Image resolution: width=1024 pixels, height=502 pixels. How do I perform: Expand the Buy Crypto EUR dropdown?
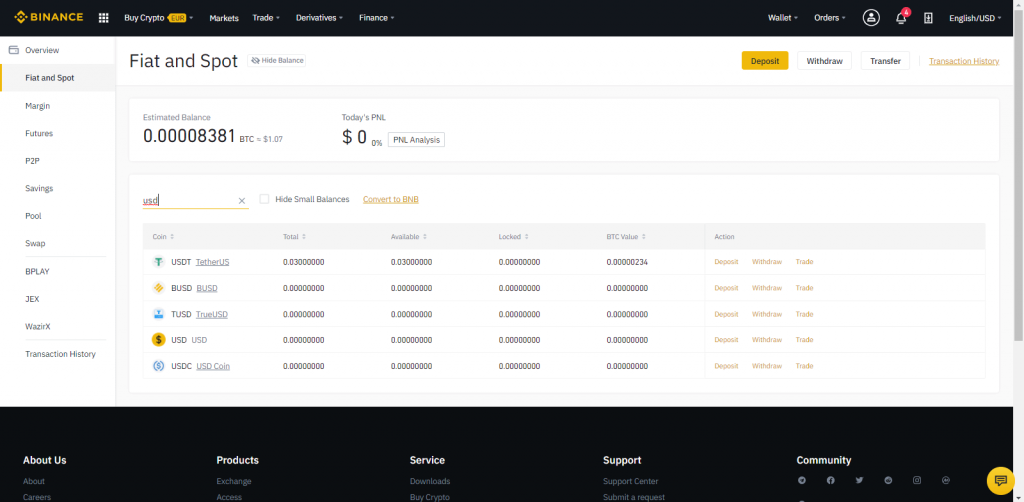[159, 18]
